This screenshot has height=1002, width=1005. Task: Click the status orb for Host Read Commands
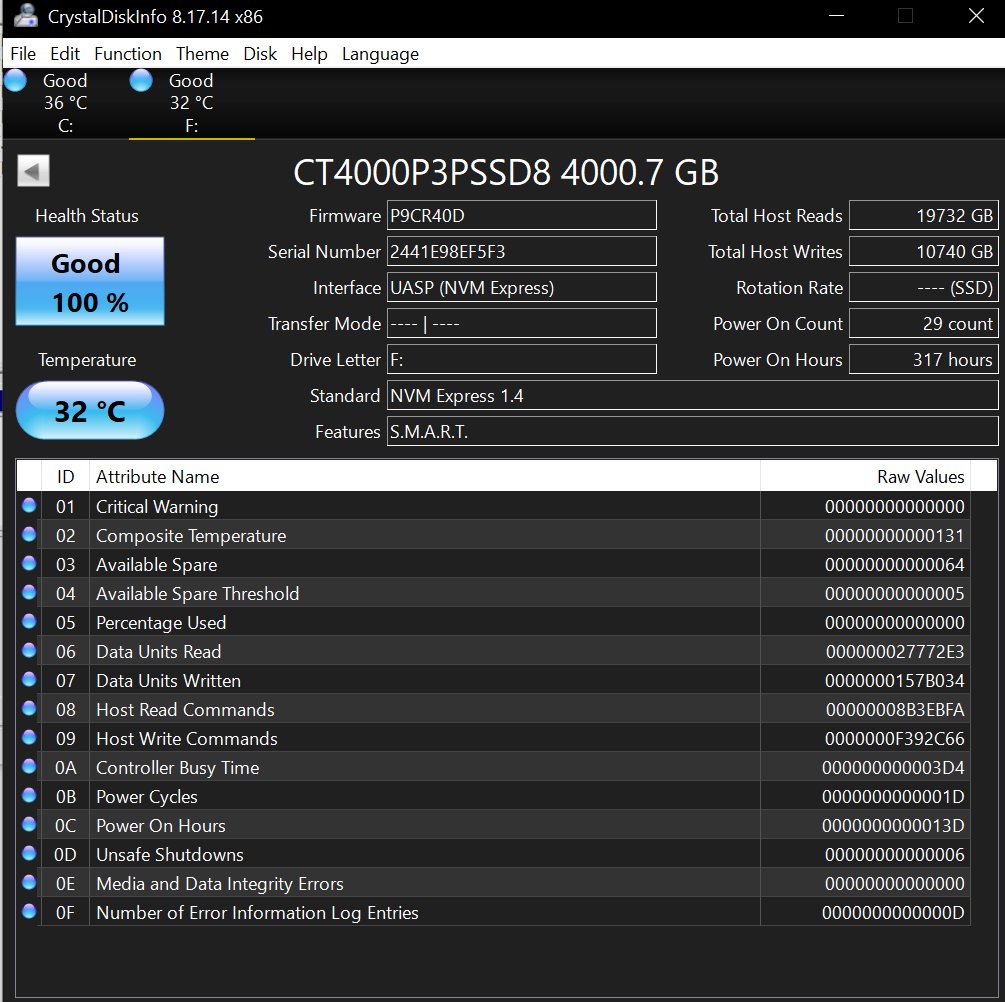point(29,708)
